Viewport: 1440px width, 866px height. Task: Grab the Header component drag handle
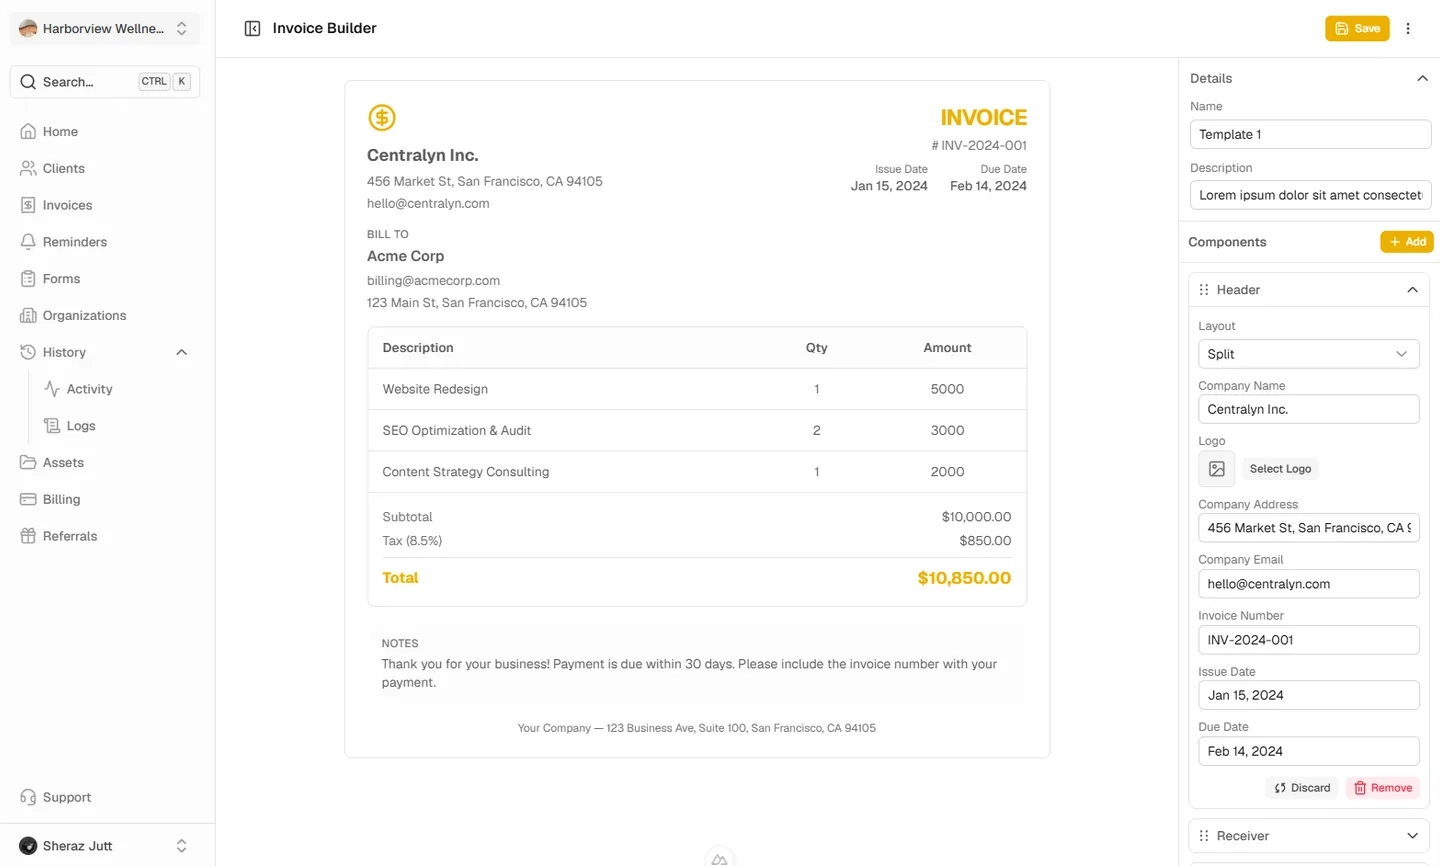1204,290
